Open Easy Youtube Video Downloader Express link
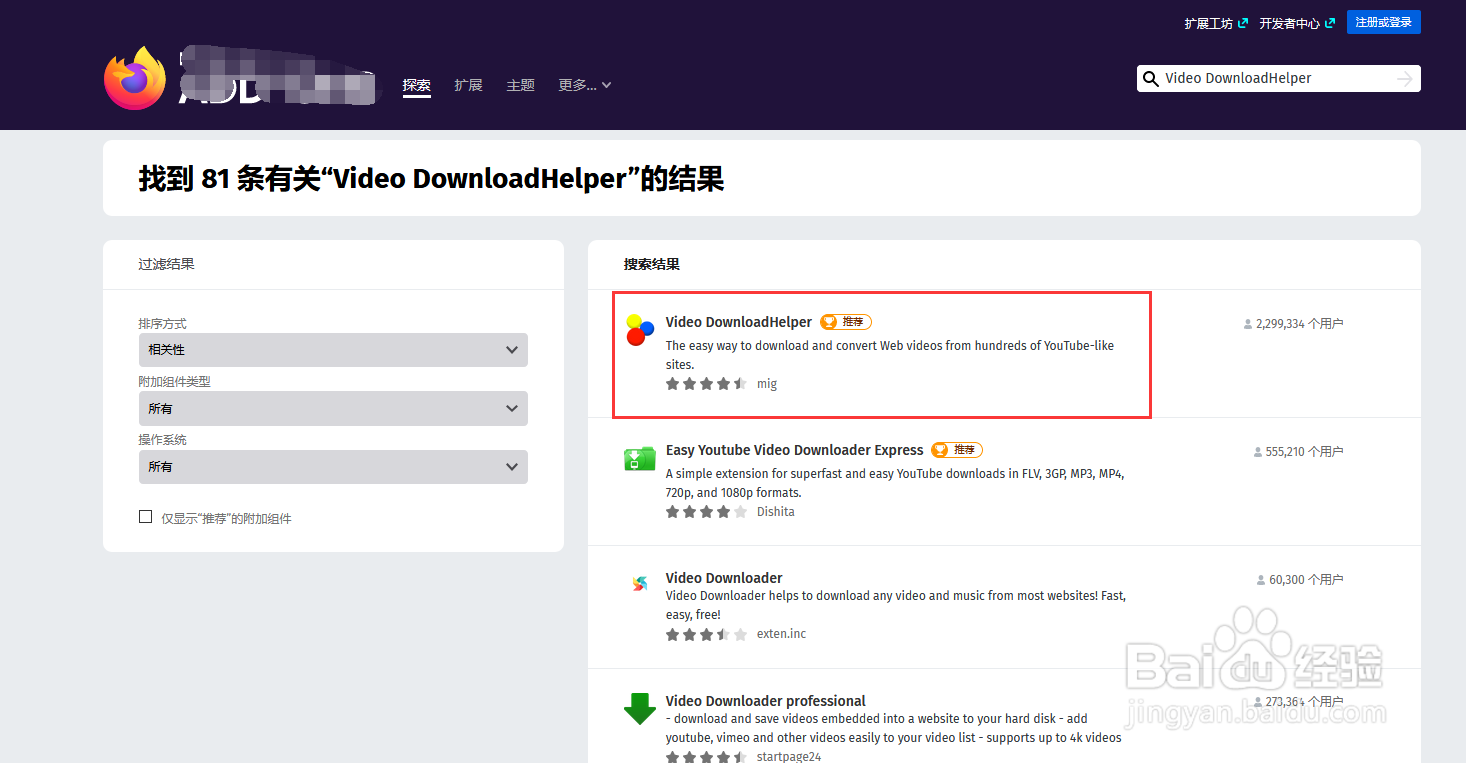Screen dimensions: 1466x763 pyautogui.click(x=795, y=450)
